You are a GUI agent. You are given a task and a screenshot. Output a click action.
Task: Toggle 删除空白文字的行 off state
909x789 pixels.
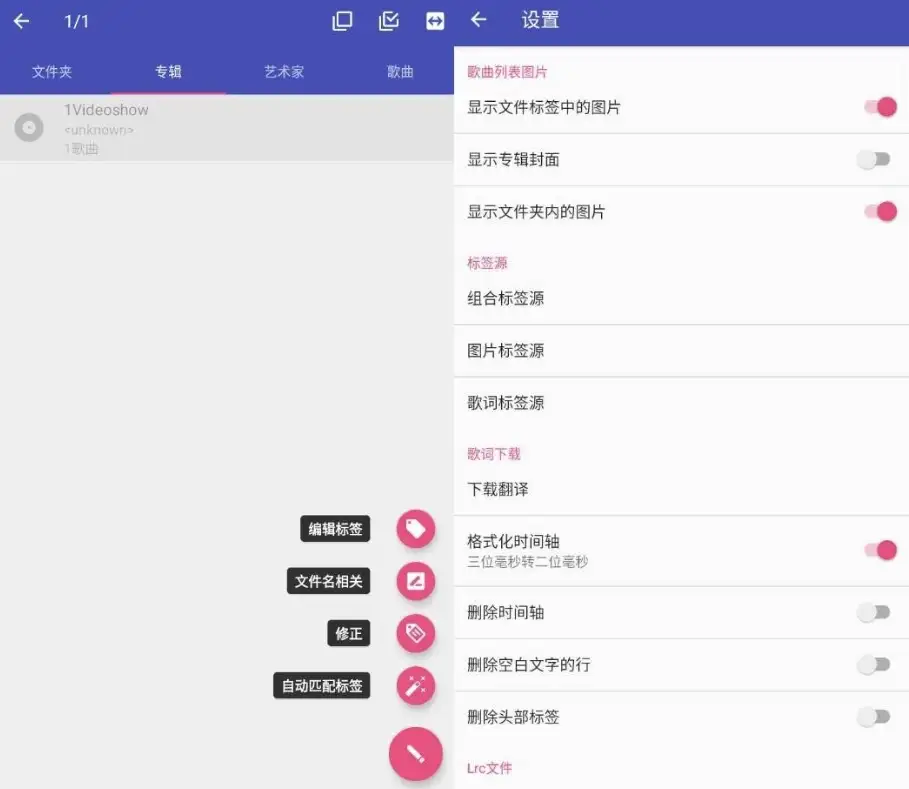tap(877, 665)
